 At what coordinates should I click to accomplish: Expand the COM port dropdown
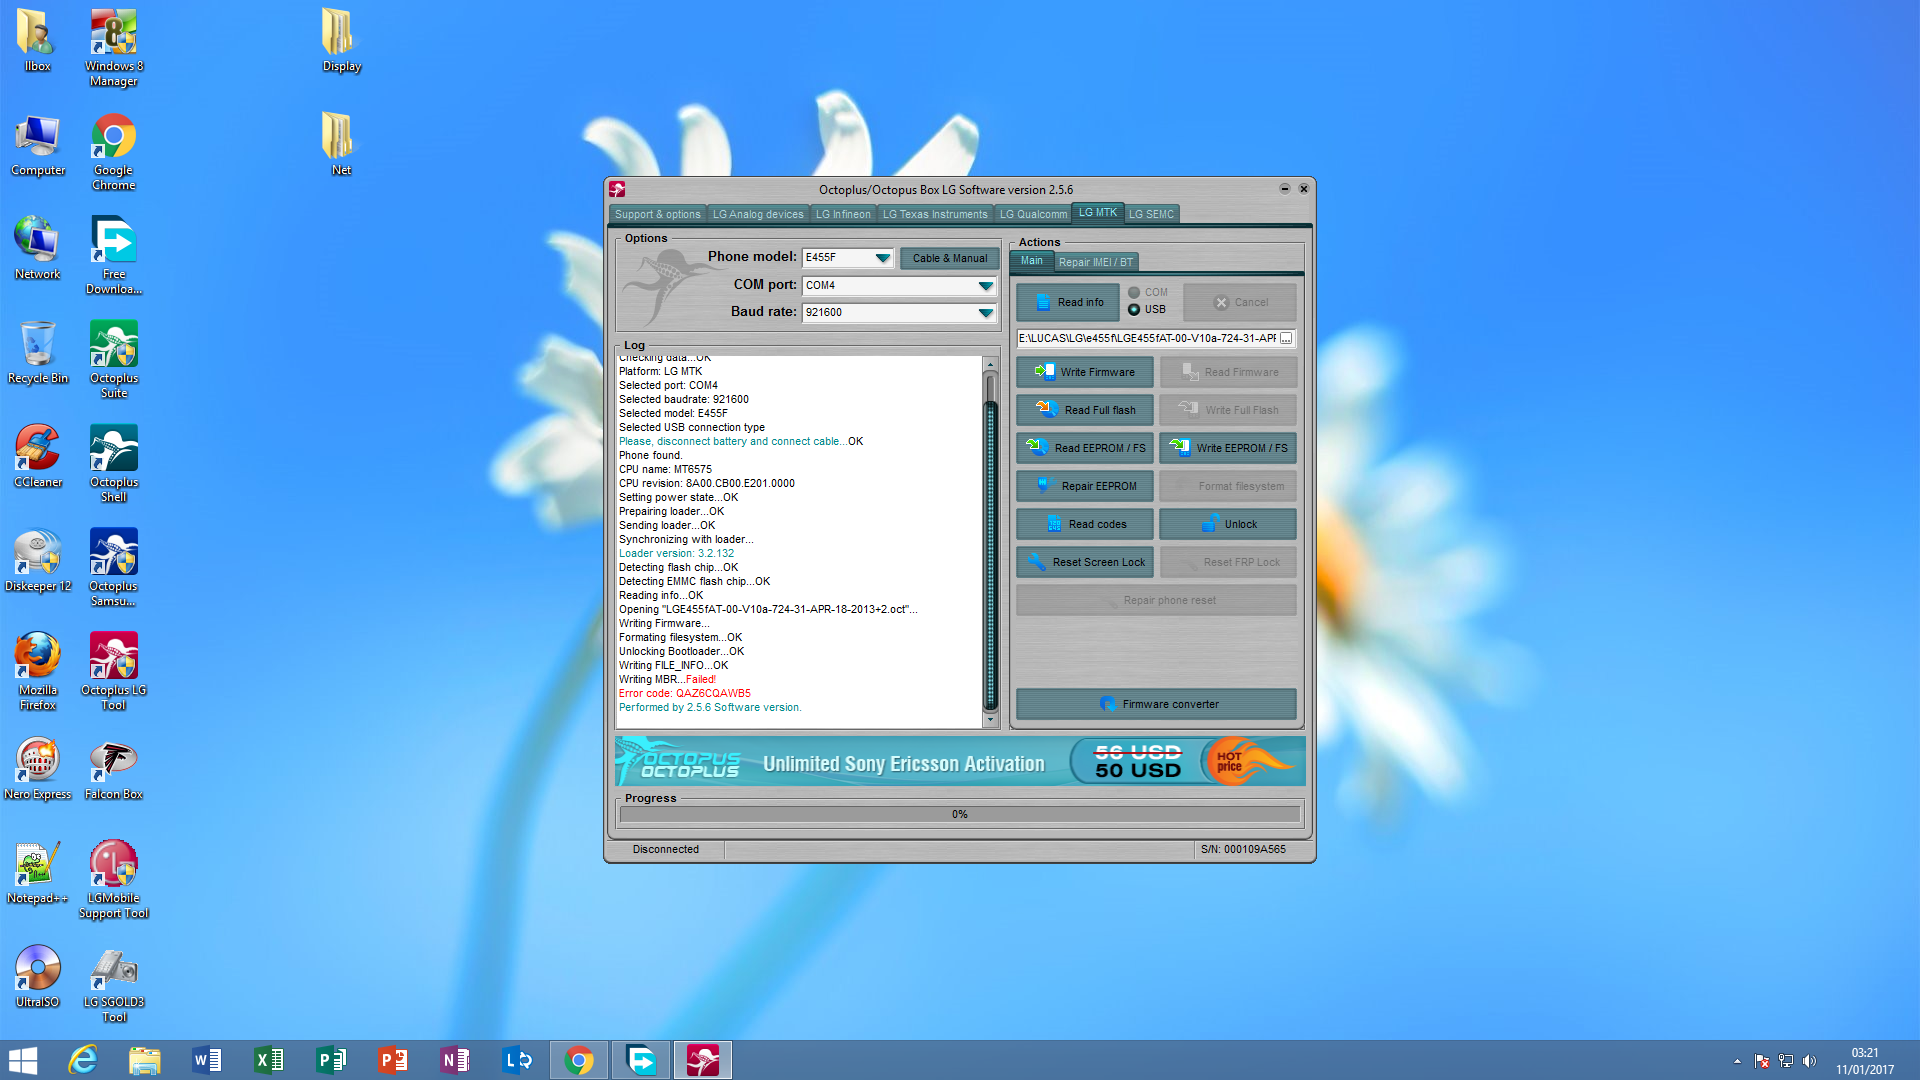[985, 286]
